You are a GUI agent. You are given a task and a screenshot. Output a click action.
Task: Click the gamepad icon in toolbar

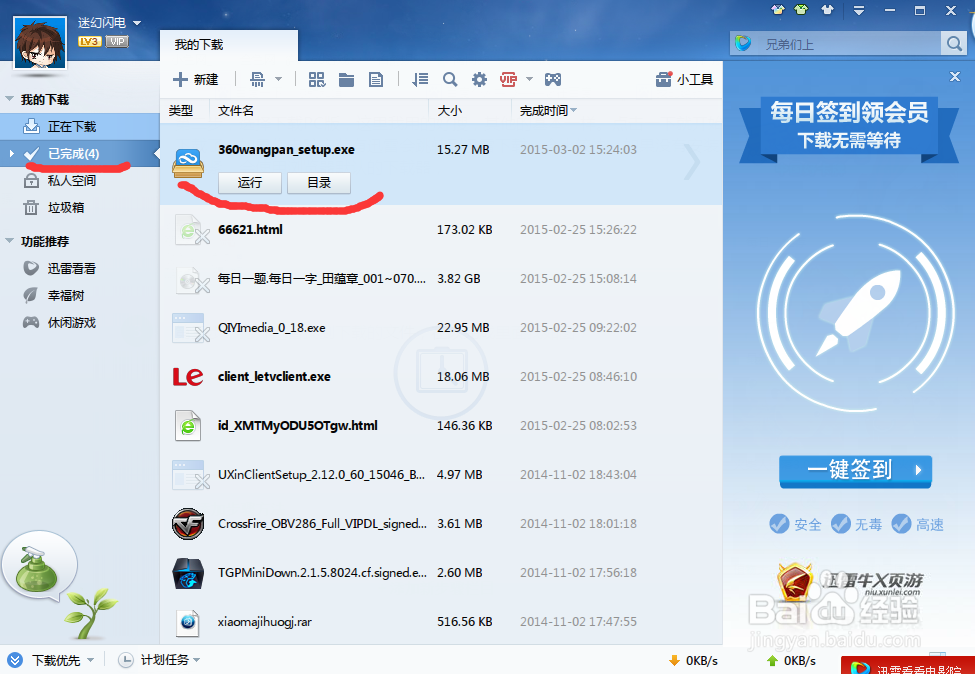click(553, 80)
